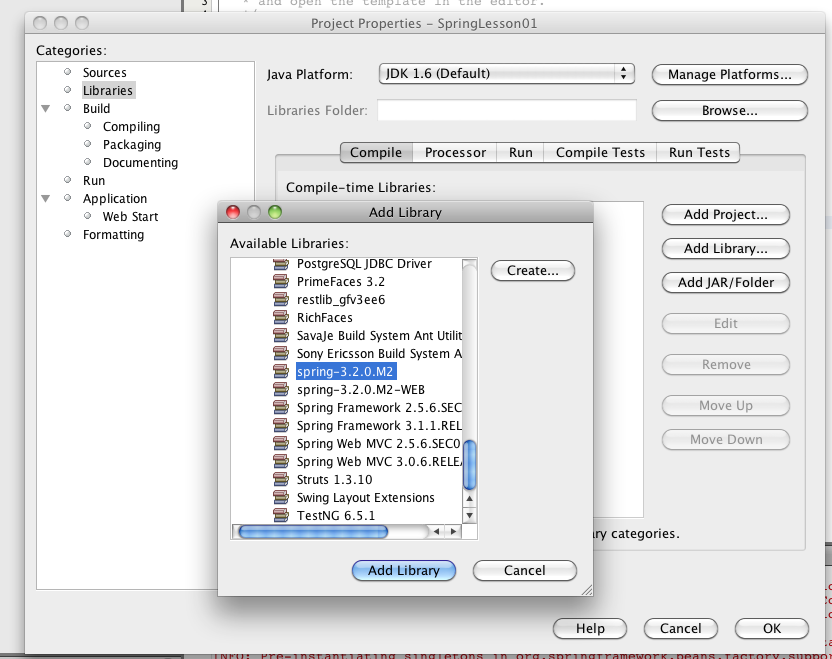Click the Spring Web MVC 3.0.6.RELE library icon
The height and width of the screenshot is (659, 832).
(281, 462)
